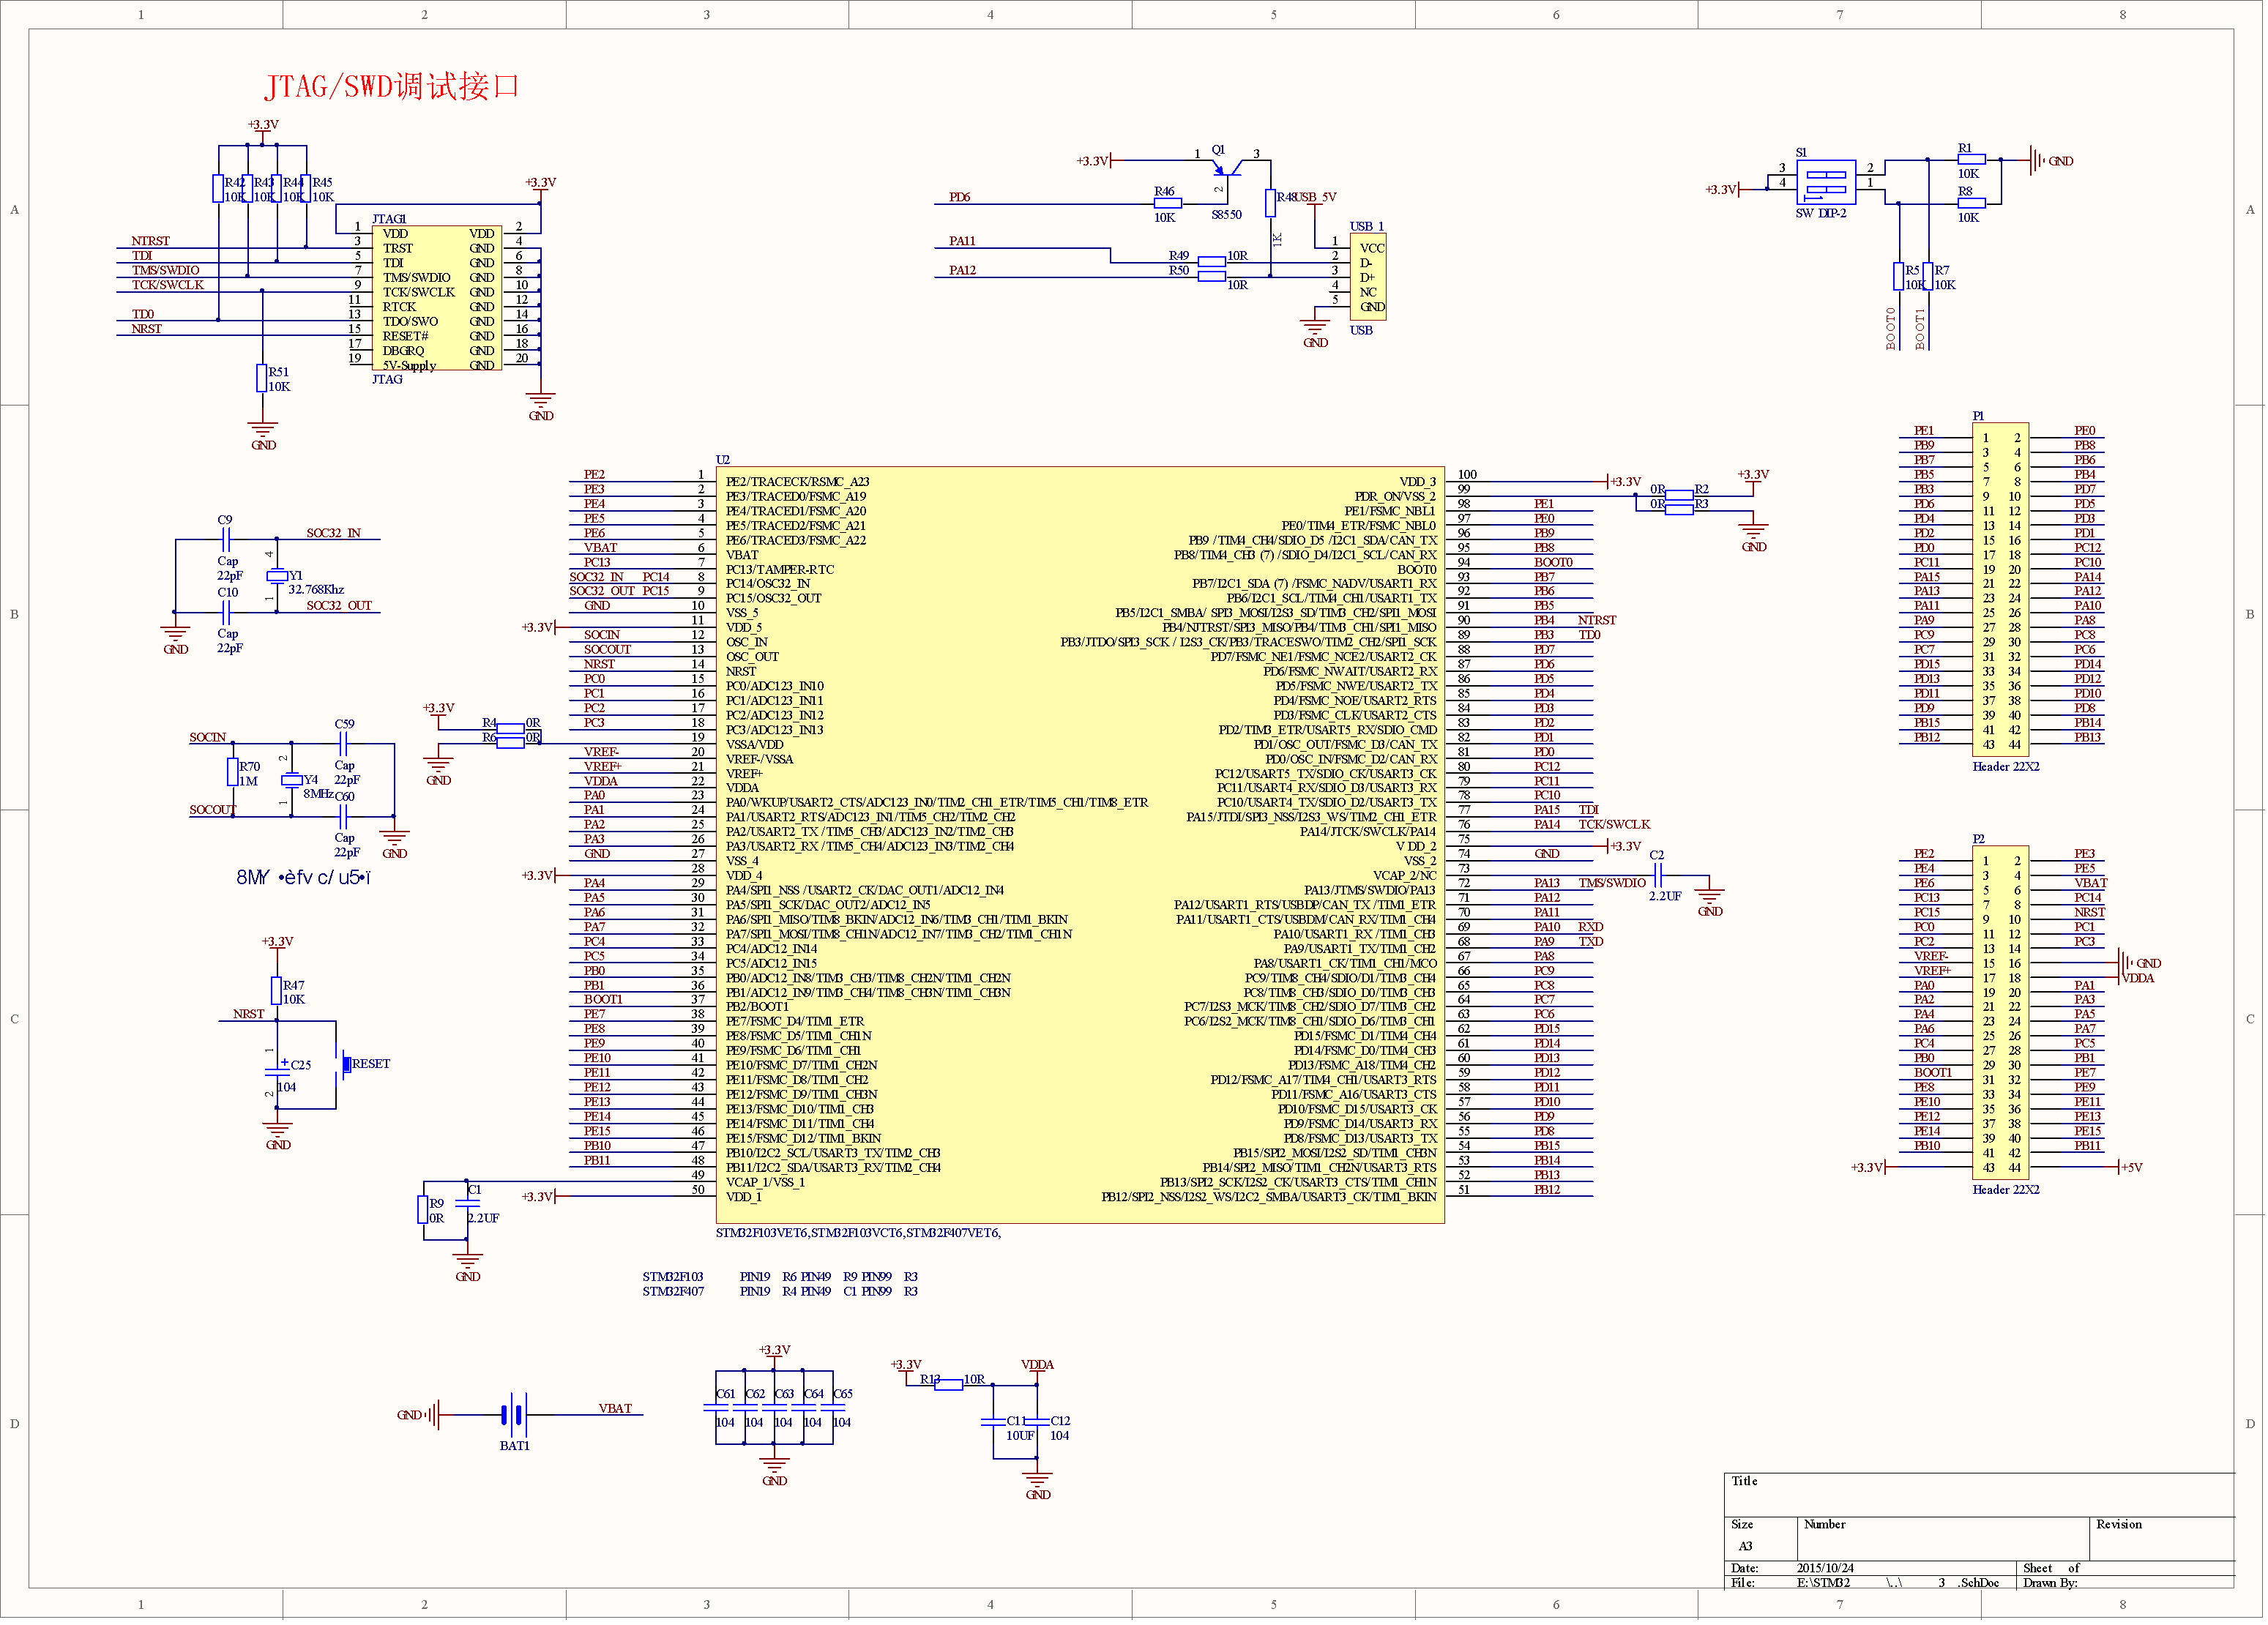Select capacitor C12 104

pyautogui.click(x=1037, y=1422)
